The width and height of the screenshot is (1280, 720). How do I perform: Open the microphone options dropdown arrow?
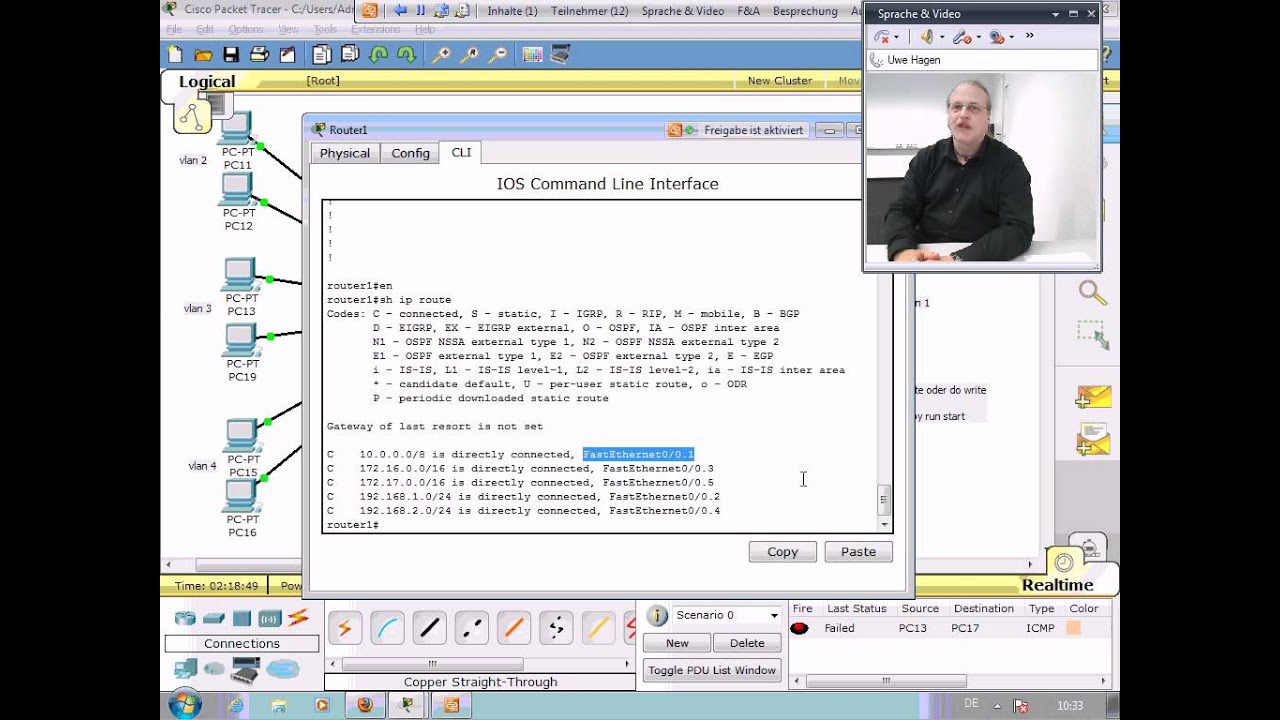[x=978, y=37]
